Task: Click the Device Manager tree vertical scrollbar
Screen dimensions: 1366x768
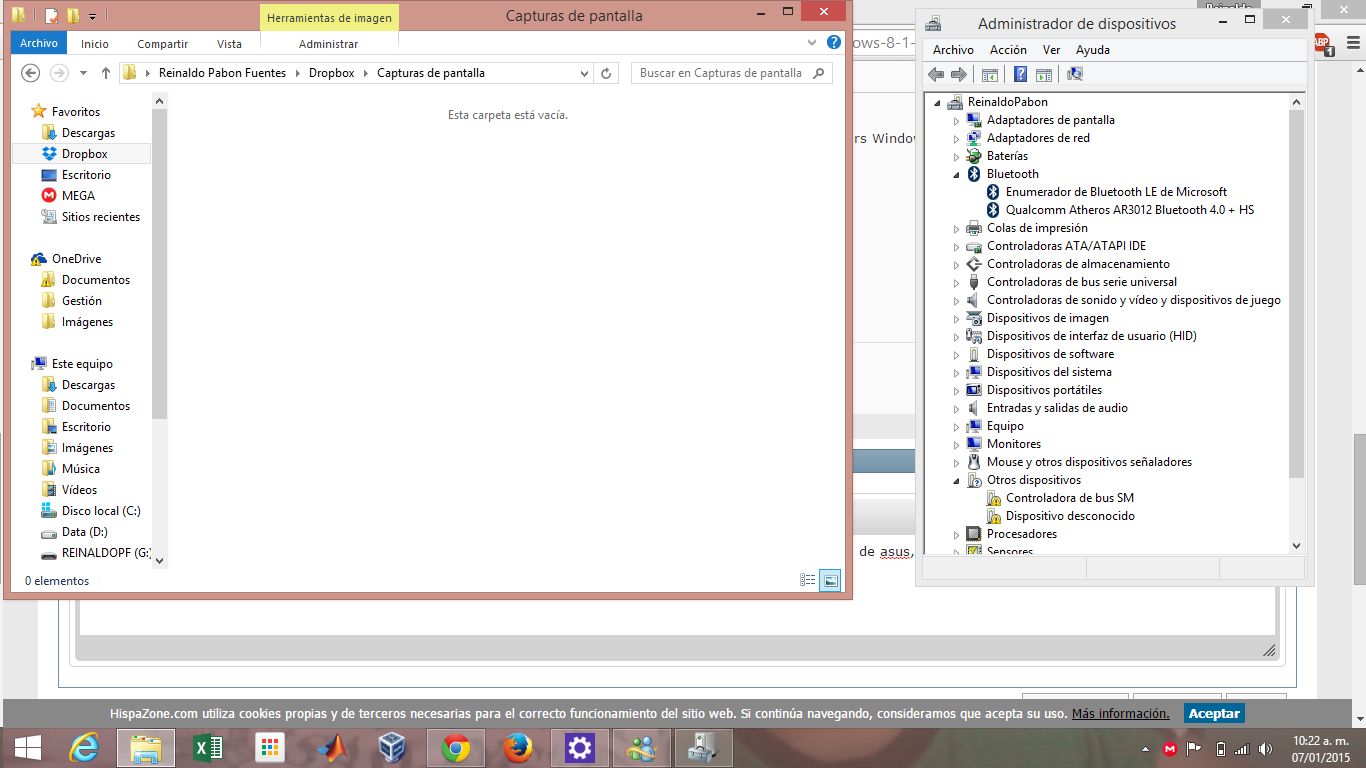Action: point(1297,300)
